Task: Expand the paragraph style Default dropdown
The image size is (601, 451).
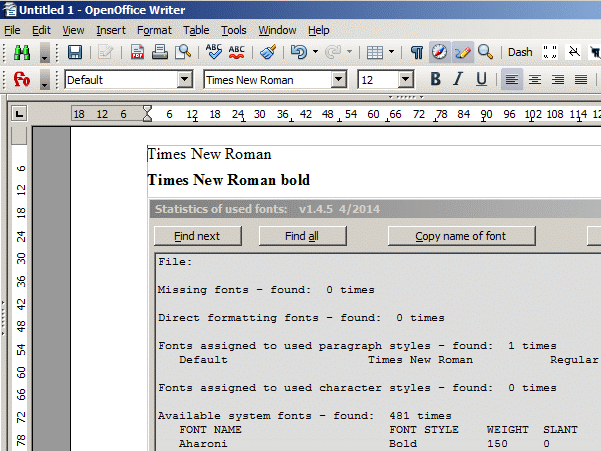Action: (x=184, y=80)
